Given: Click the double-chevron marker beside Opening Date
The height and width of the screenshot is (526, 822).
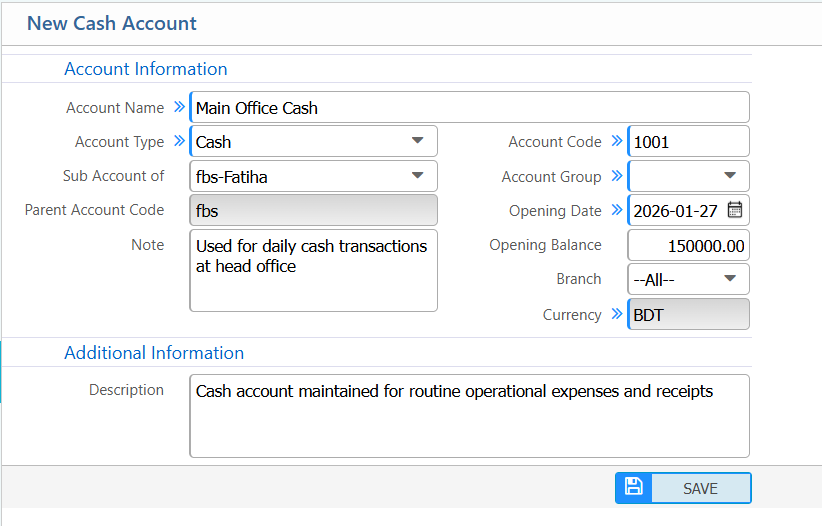Looking at the screenshot, I should [617, 210].
